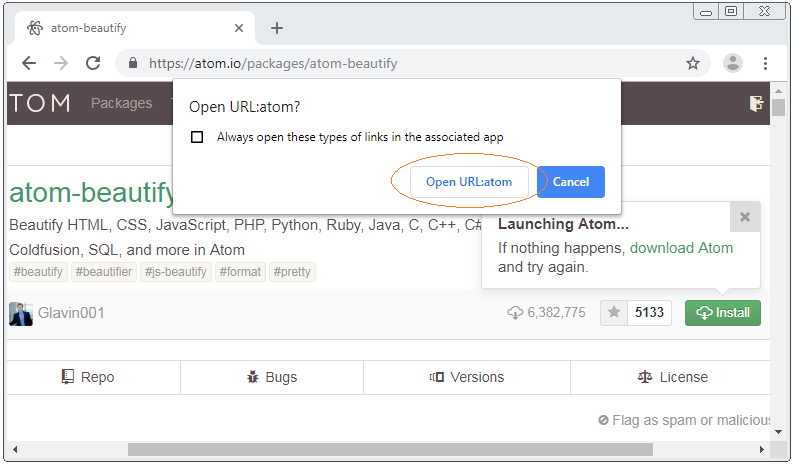Cancel the Open URL:atom dialog

click(571, 182)
